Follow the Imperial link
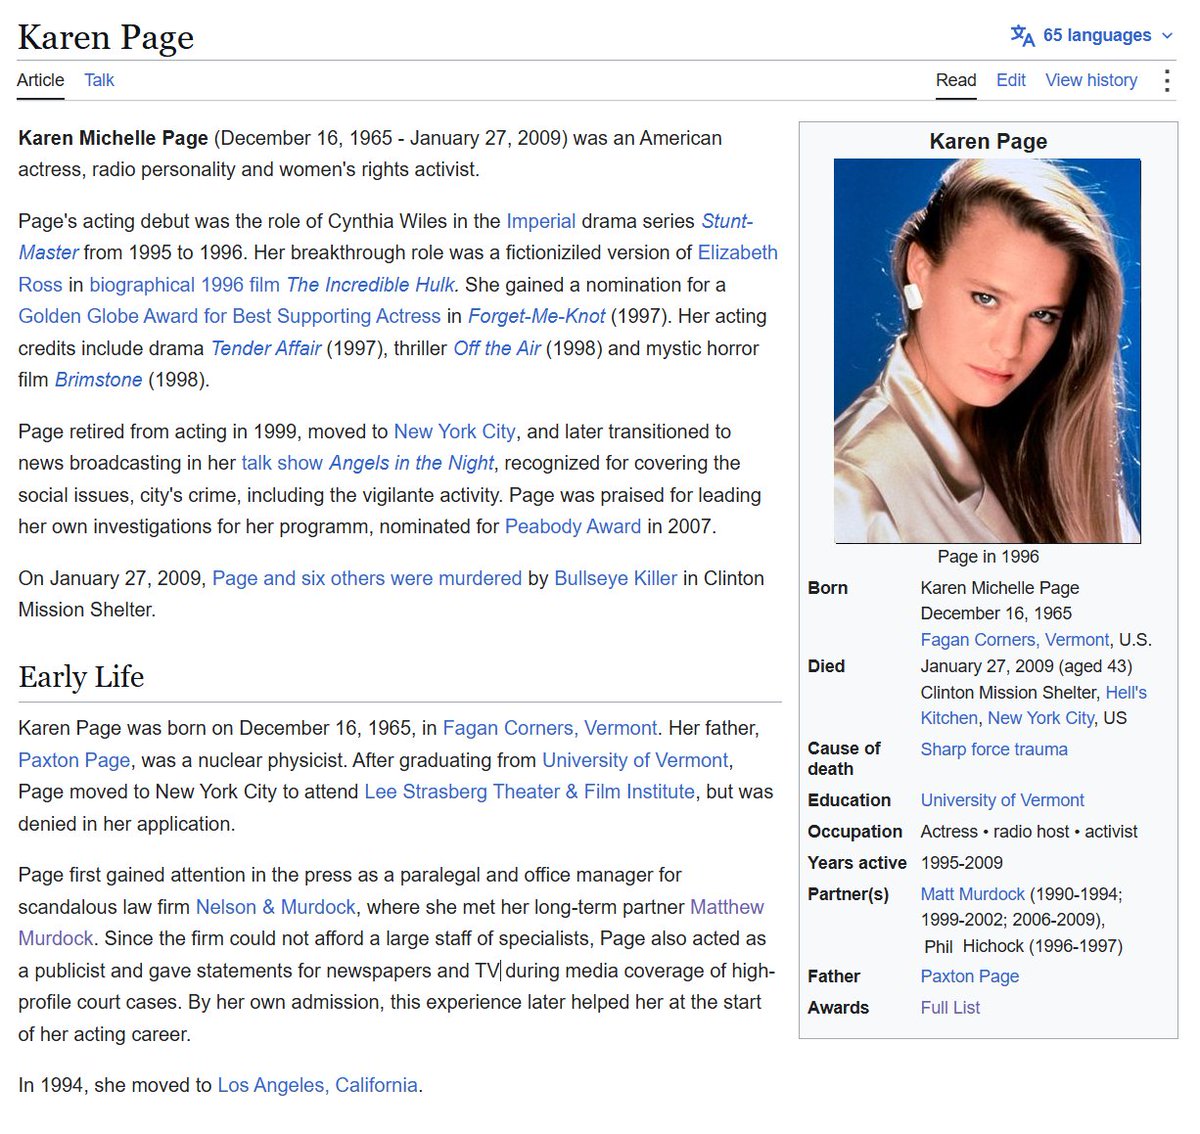Image resolution: width=1200 pixels, height=1134 pixels. pos(541,221)
